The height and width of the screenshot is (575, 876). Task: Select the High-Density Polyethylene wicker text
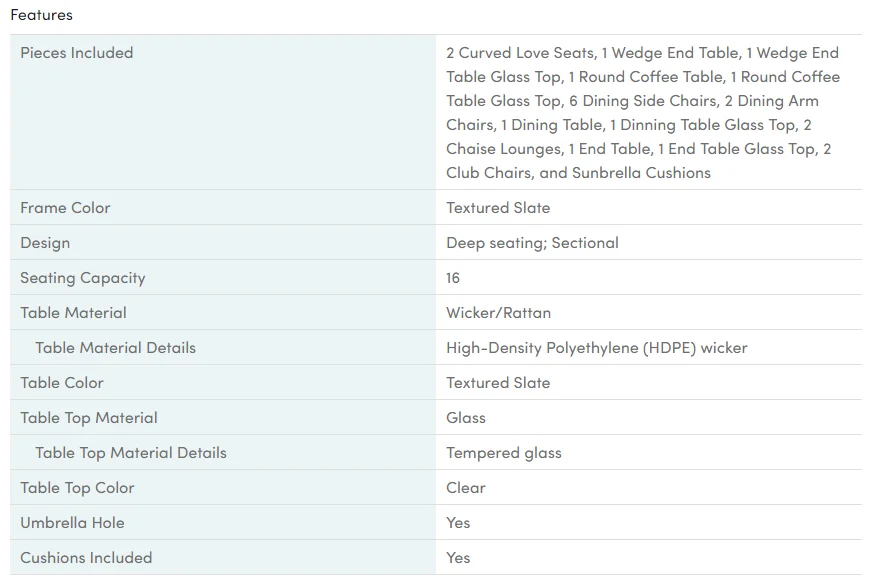pos(596,348)
